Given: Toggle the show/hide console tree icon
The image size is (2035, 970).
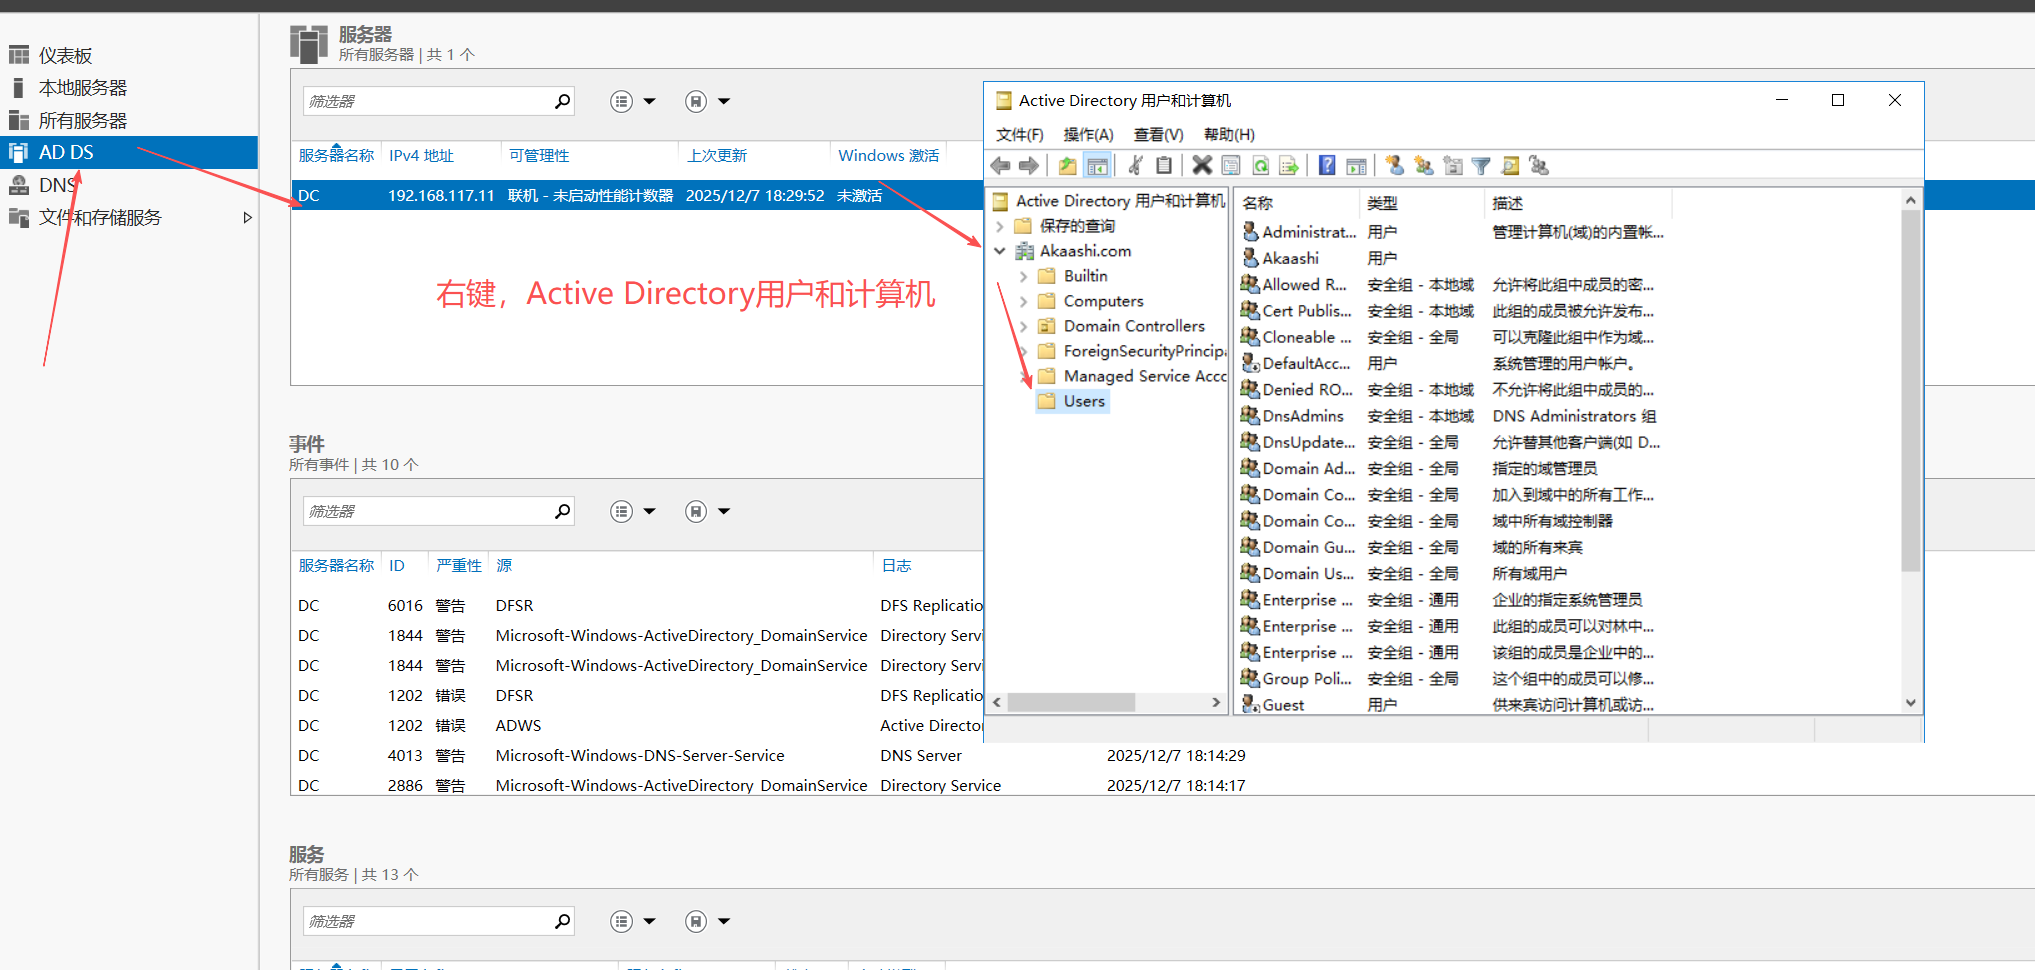Looking at the screenshot, I should click(x=1097, y=166).
